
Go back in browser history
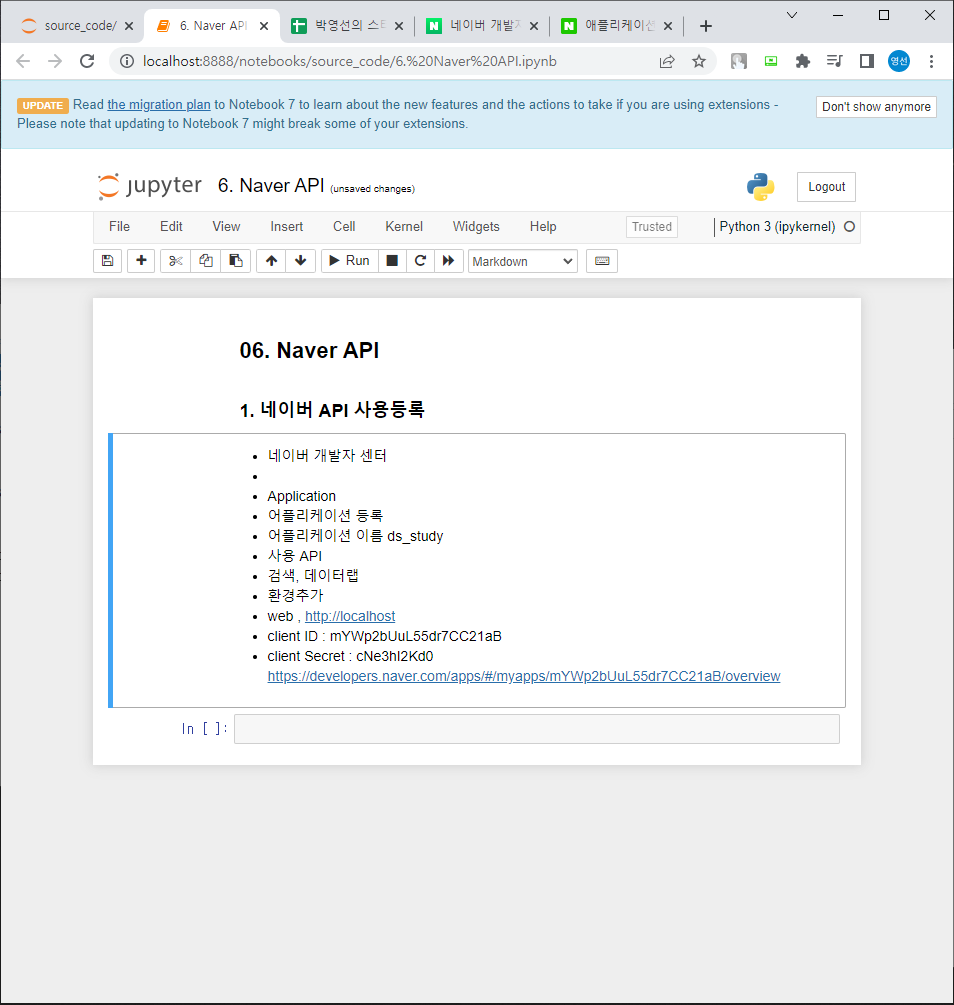pyautogui.click(x=23, y=62)
